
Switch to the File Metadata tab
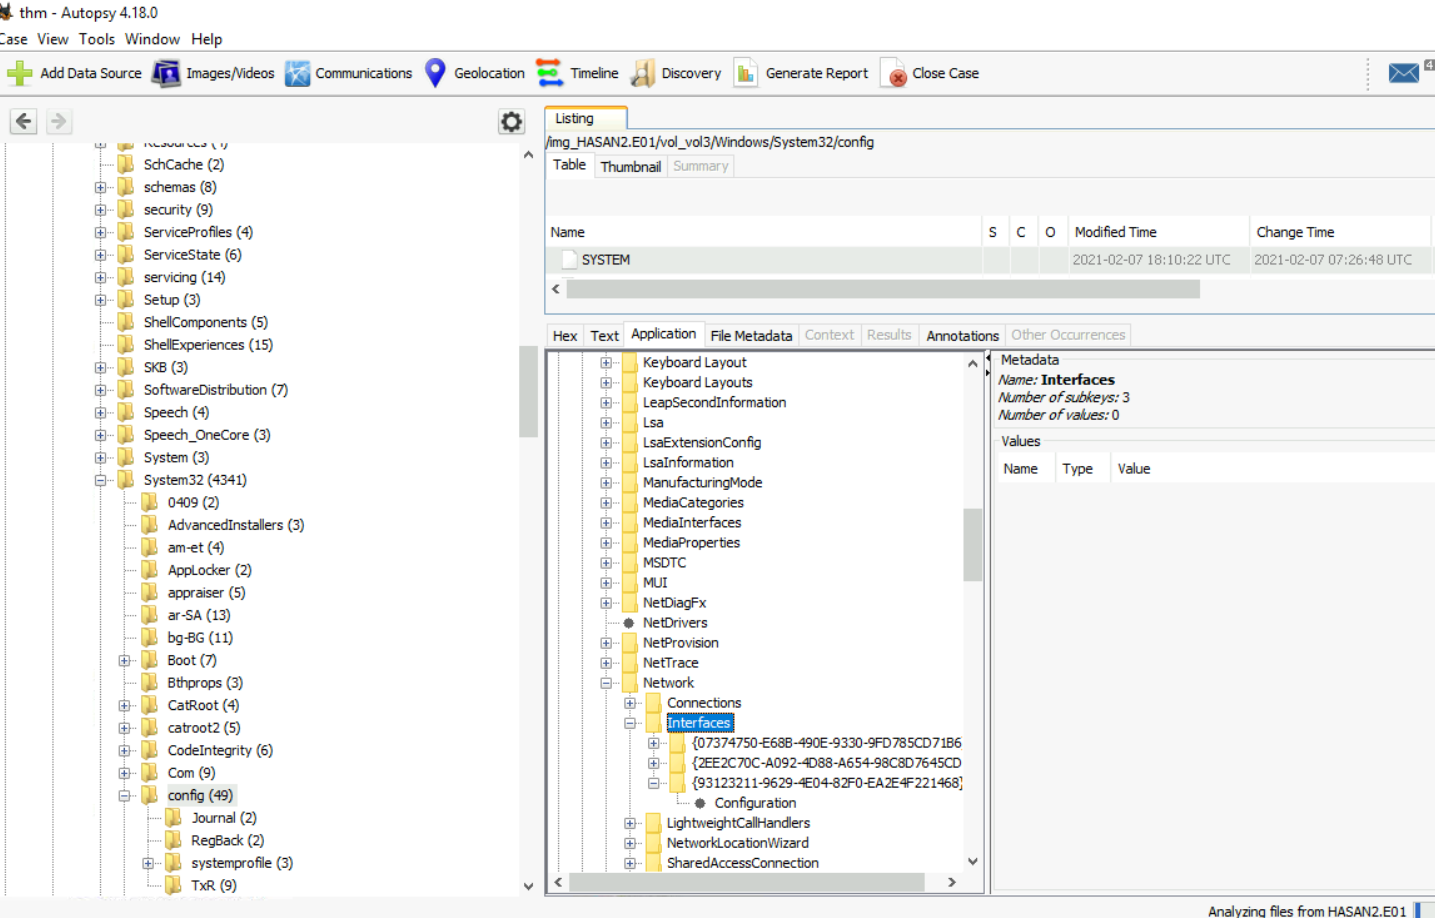(750, 336)
